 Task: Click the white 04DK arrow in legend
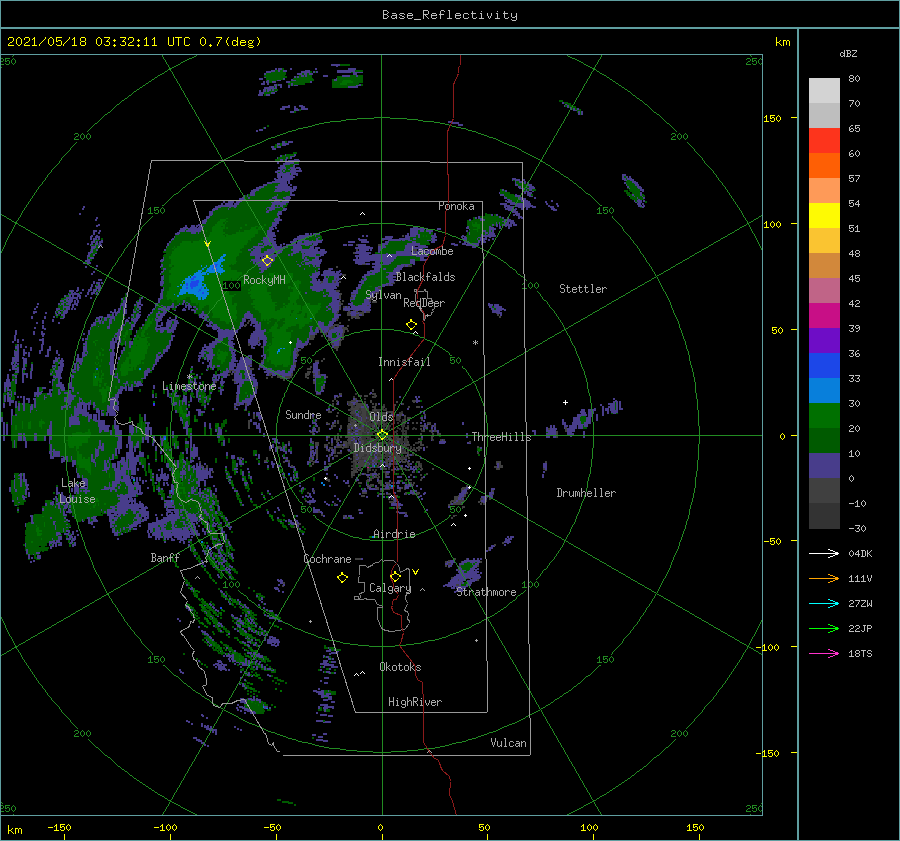824,553
